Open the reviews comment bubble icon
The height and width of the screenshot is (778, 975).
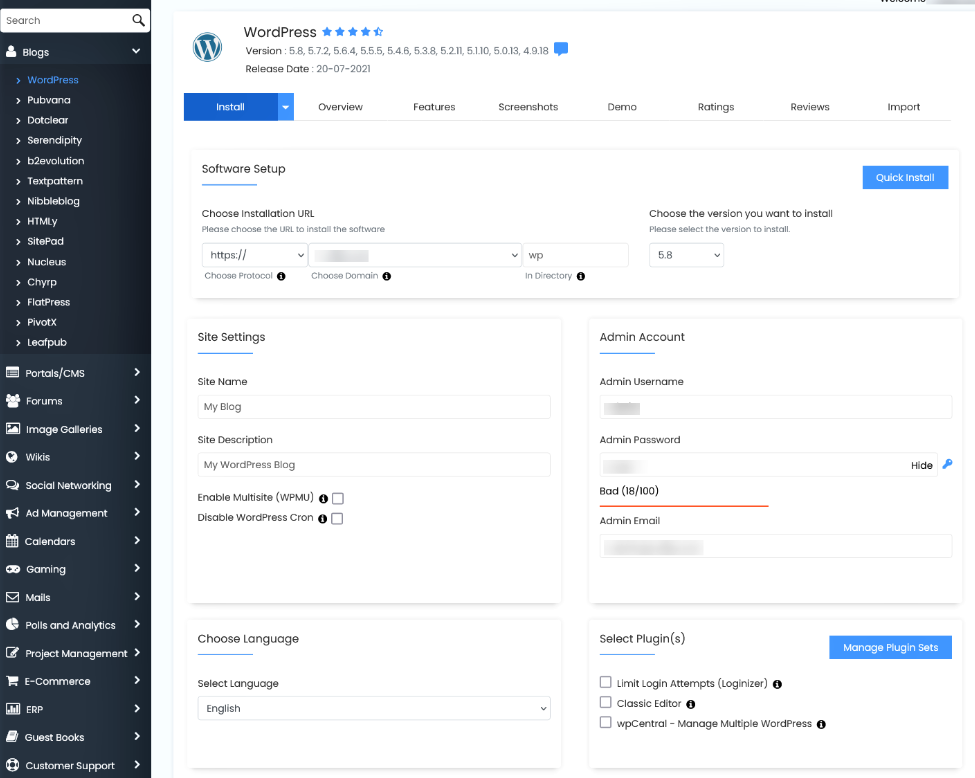(561, 49)
